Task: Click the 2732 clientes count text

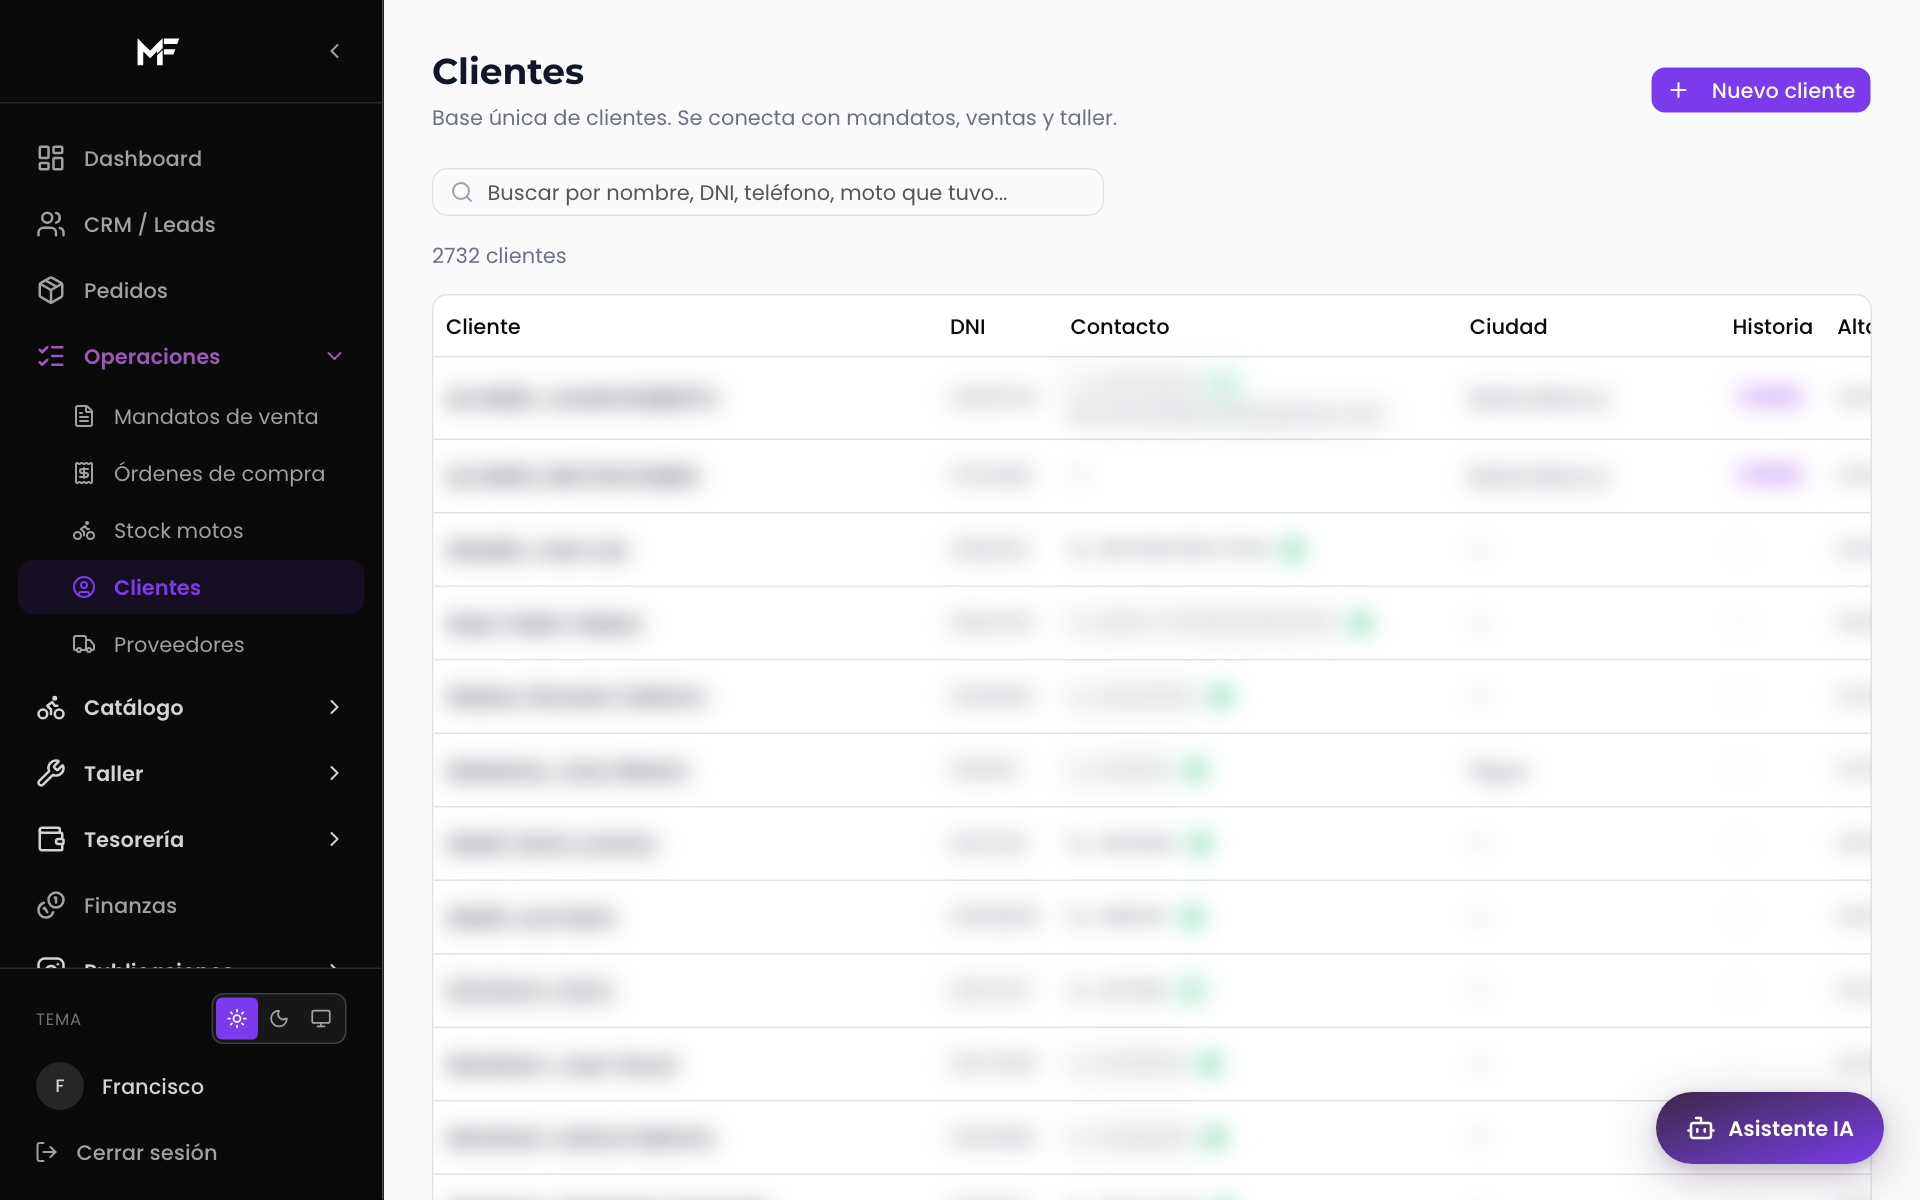Action: click(499, 255)
